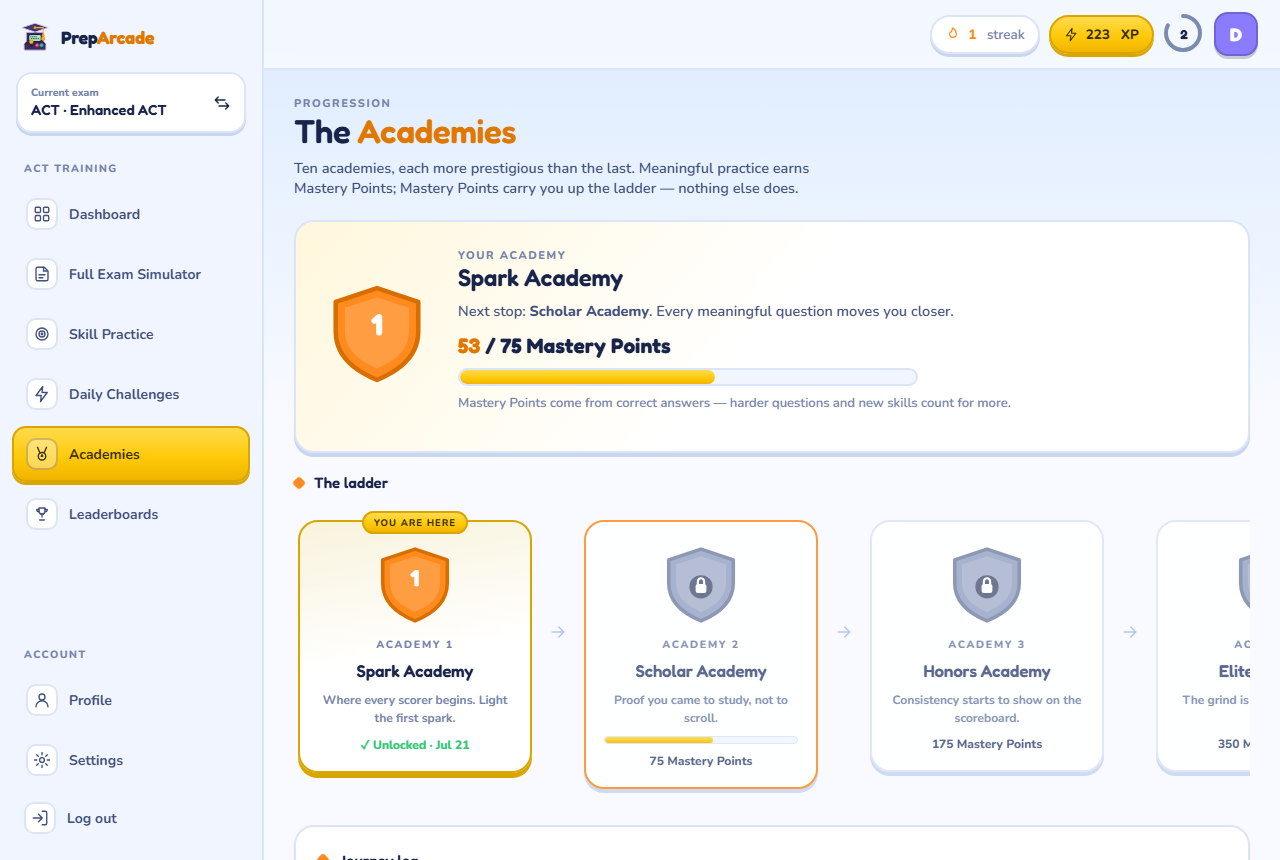The height and width of the screenshot is (860, 1280).
Task: Open the D user avatar menu
Action: point(1235,35)
